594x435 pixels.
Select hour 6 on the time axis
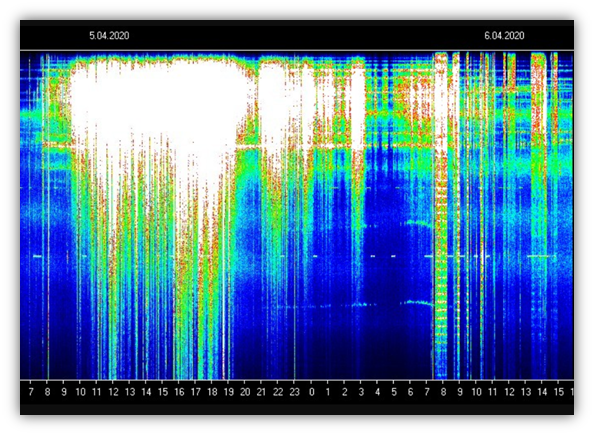tap(410, 392)
